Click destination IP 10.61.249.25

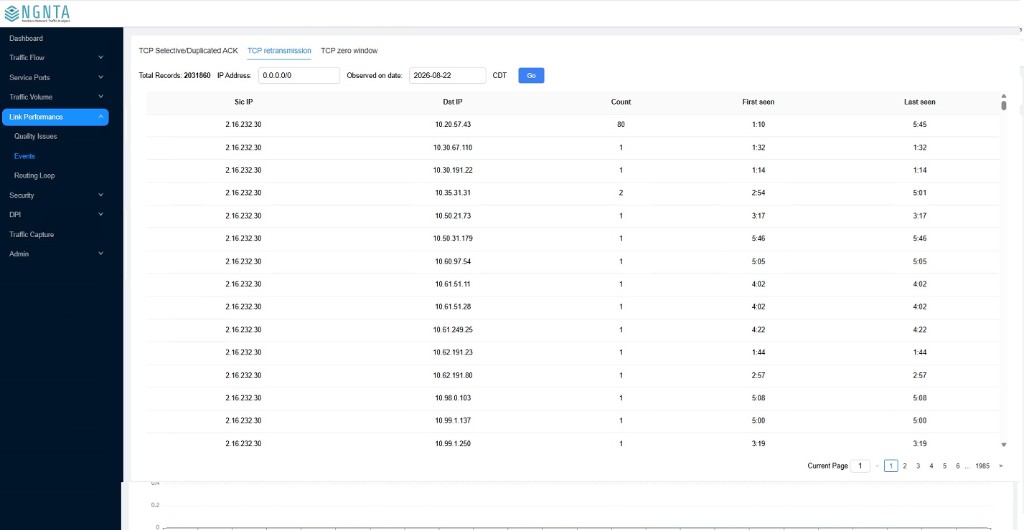click(453, 330)
